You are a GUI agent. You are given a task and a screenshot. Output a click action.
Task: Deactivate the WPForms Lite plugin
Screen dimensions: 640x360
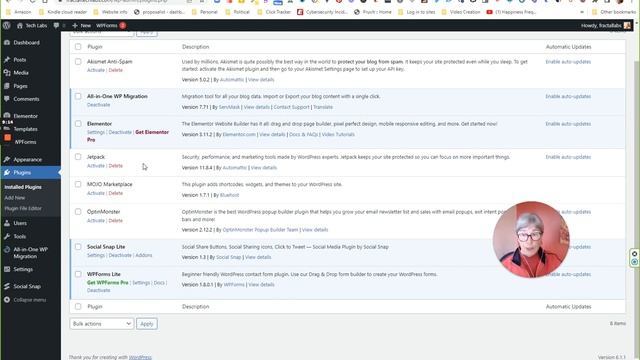(x=98, y=290)
